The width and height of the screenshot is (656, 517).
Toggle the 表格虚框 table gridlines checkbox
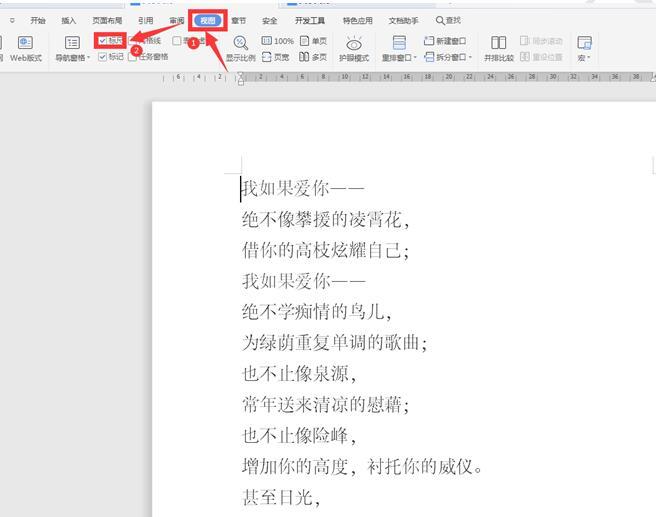[x=177, y=41]
